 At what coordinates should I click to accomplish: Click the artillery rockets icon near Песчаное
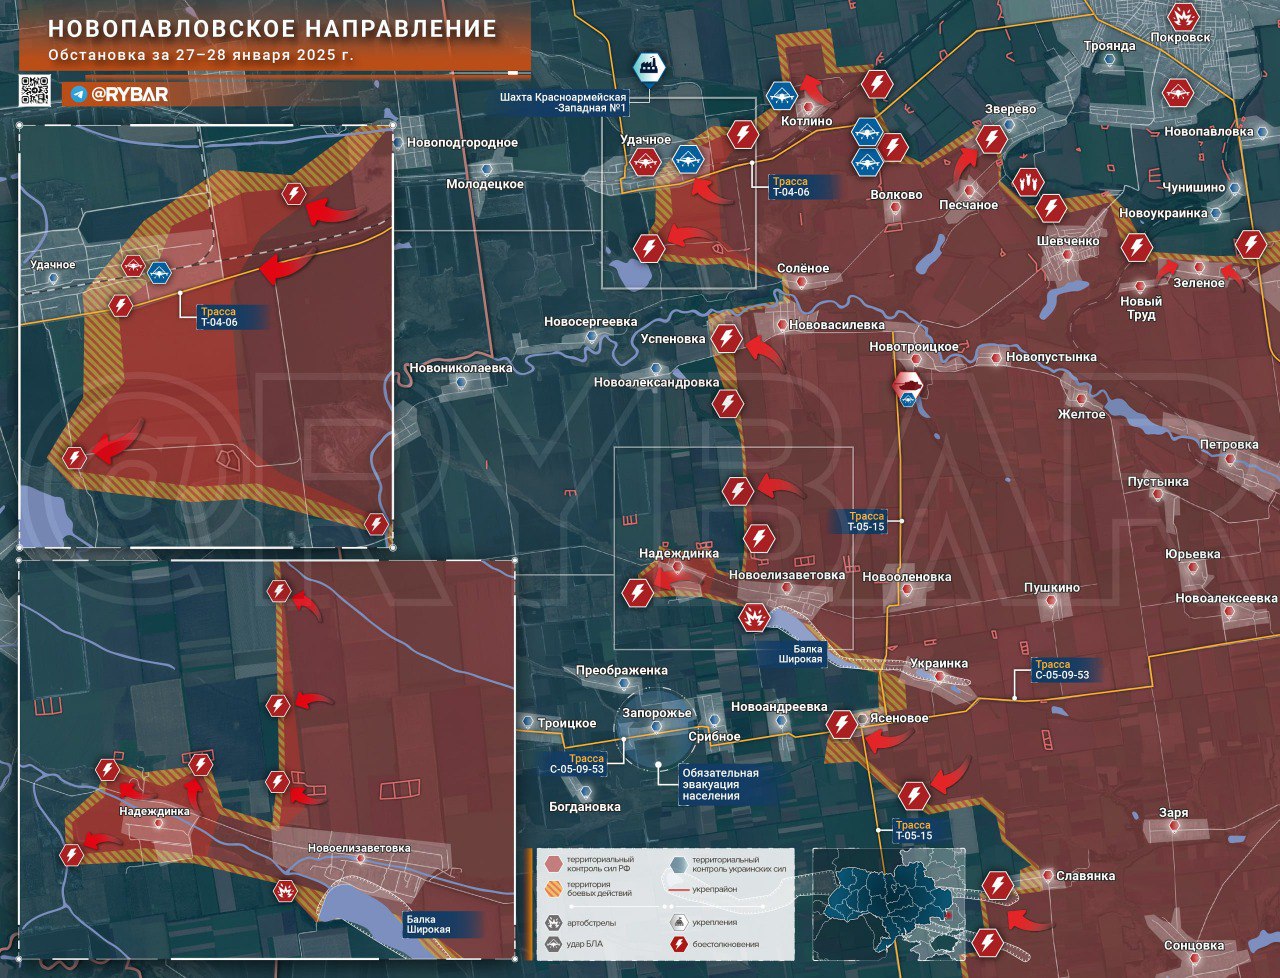[1028, 182]
